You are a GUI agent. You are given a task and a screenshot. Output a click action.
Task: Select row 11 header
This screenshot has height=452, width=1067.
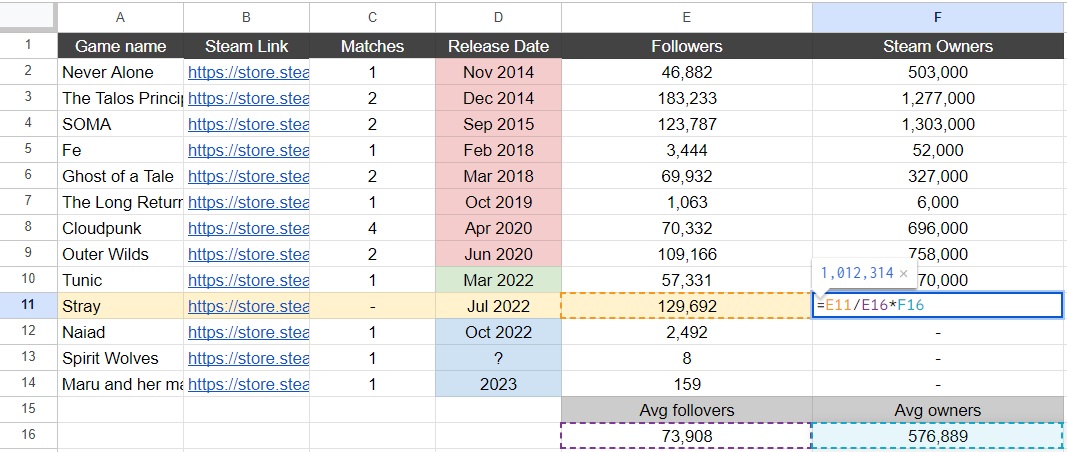[28, 306]
